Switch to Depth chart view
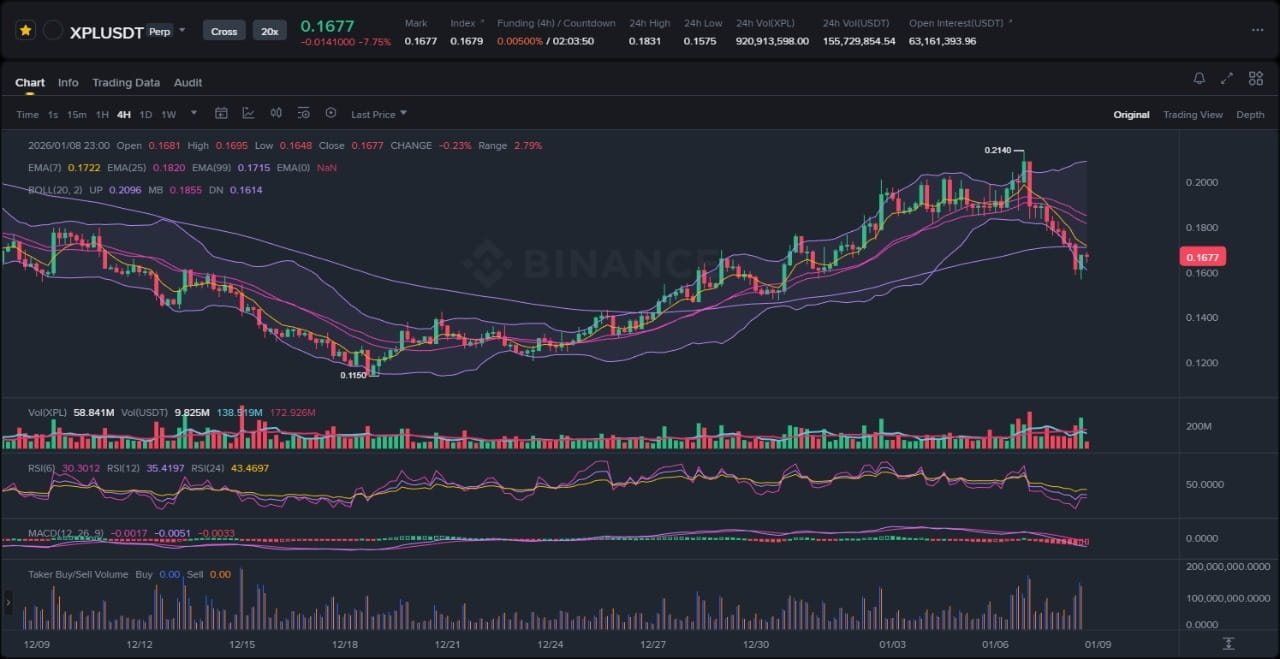 click(1250, 115)
